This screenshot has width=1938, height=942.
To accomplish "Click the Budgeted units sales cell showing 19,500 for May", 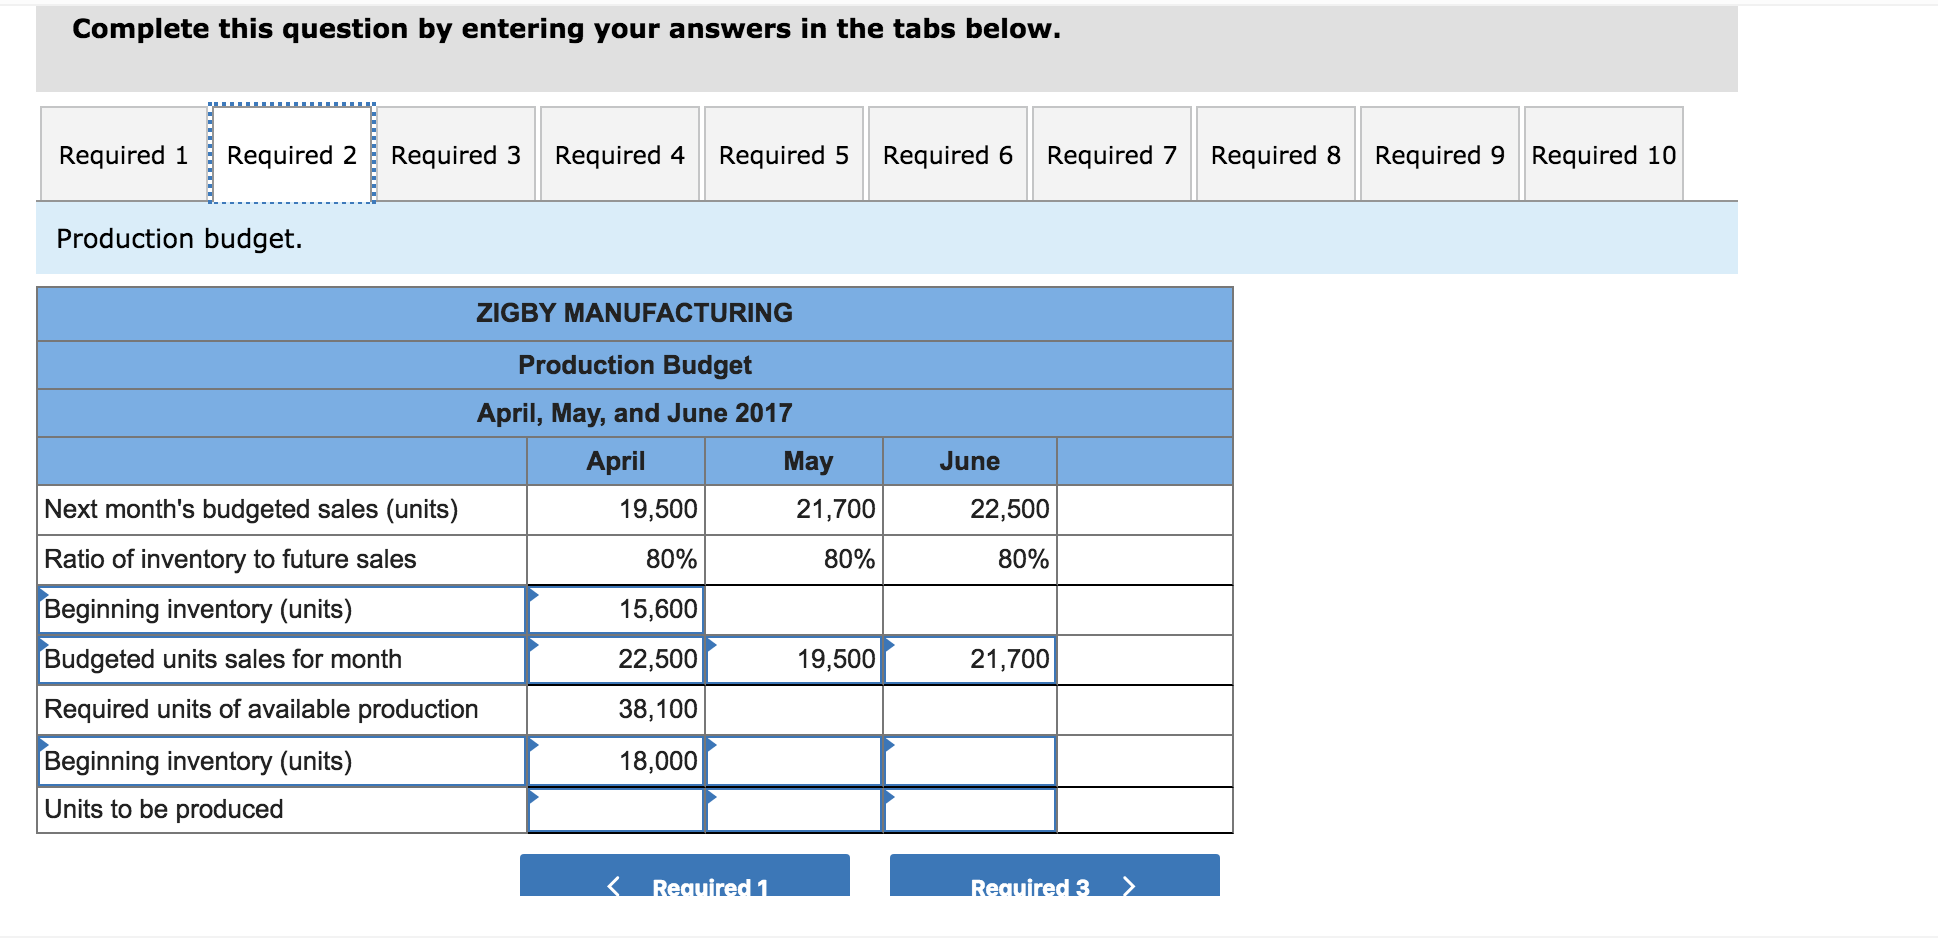I will pos(793,659).
